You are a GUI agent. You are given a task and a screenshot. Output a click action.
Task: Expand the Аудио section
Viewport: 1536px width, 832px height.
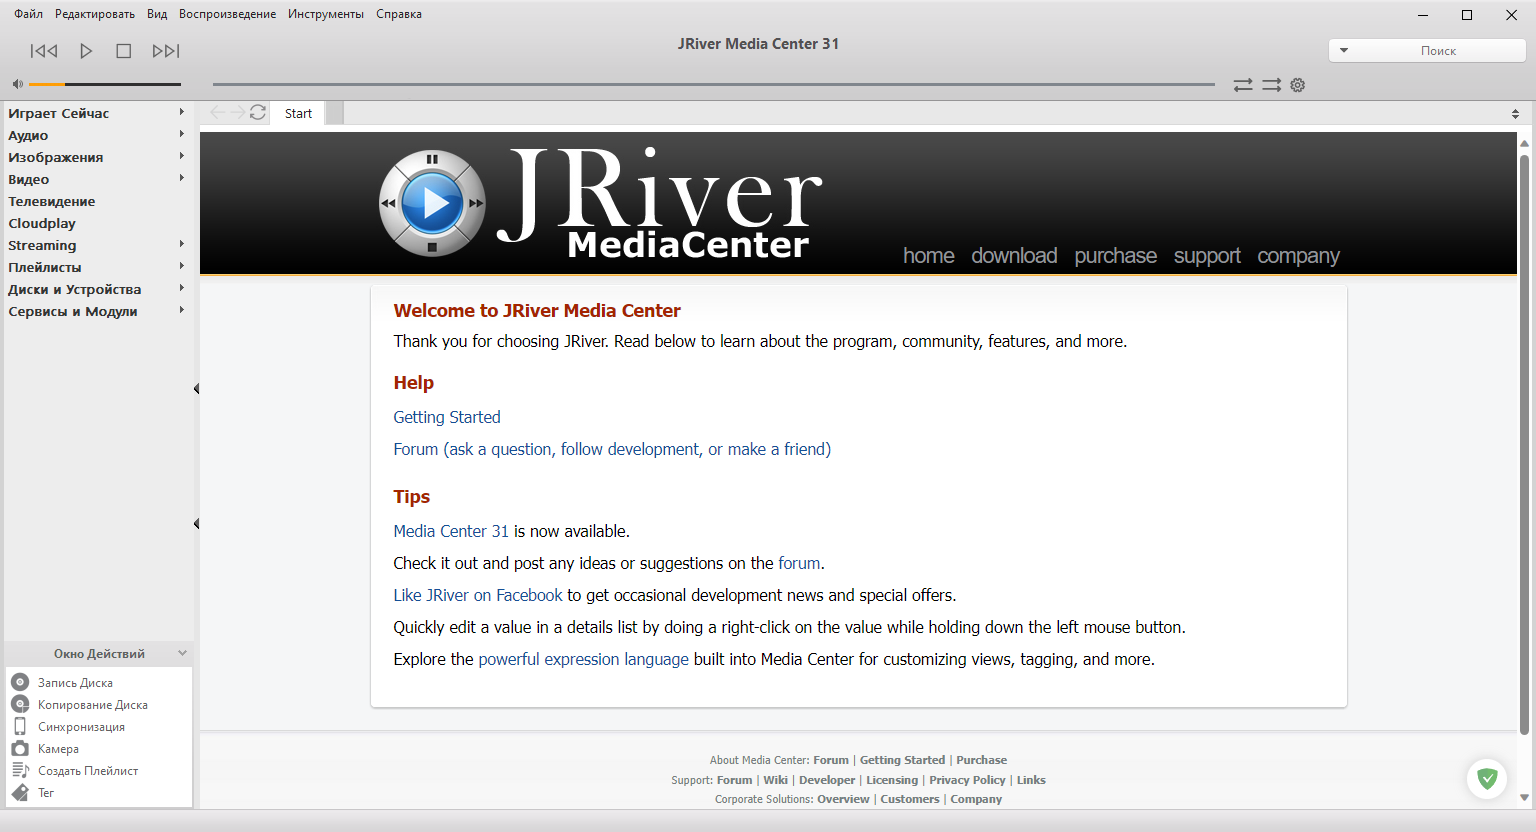coord(28,135)
